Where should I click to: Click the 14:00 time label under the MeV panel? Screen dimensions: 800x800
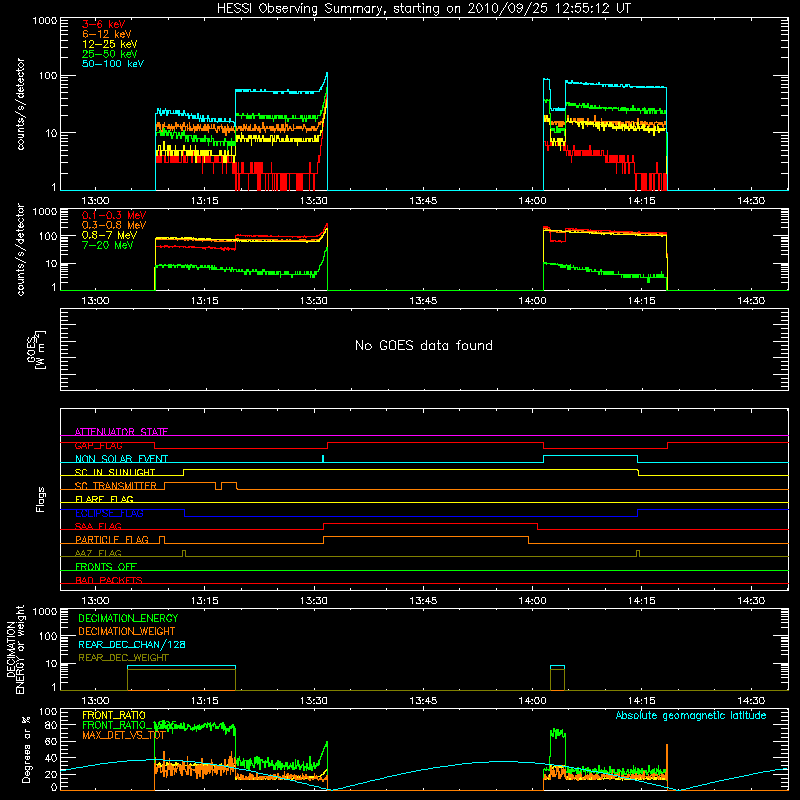click(532, 301)
